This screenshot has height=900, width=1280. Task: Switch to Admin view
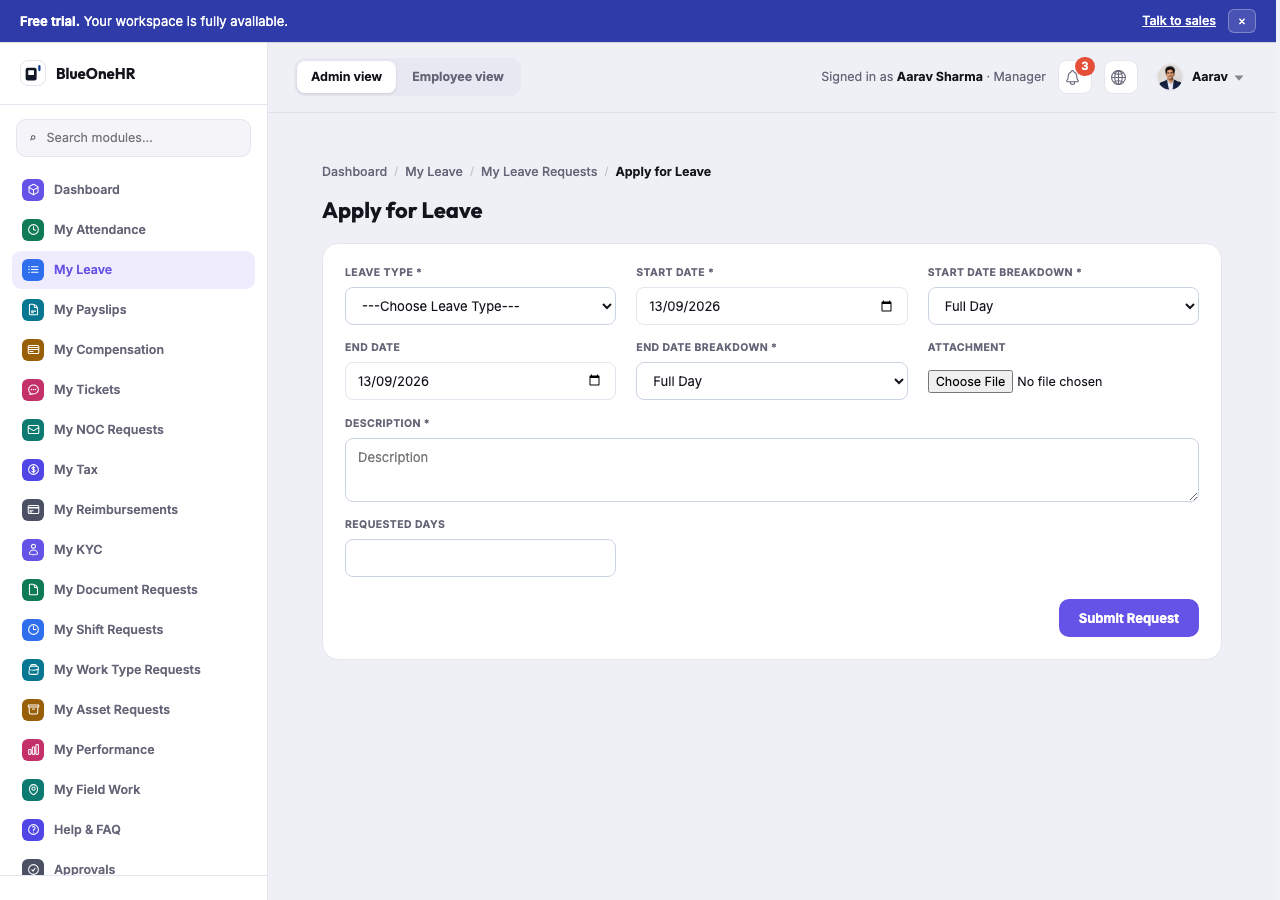click(x=347, y=77)
